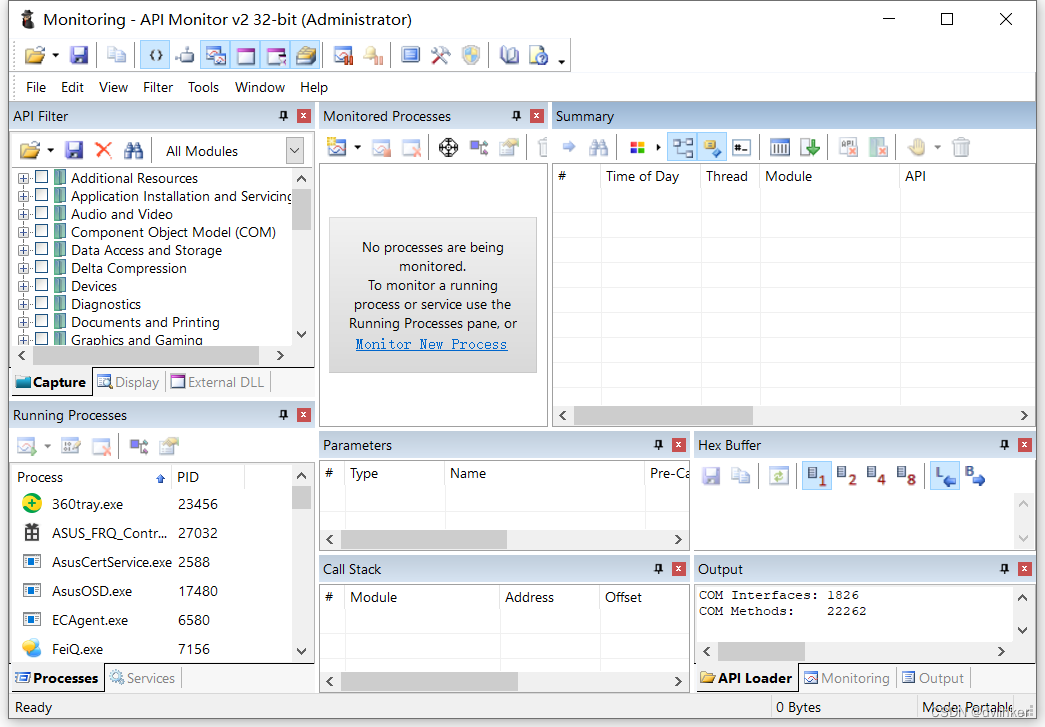Click the trash can icon in Summary toolbar
Screen dimensions: 1045x727
coord(961,147)
